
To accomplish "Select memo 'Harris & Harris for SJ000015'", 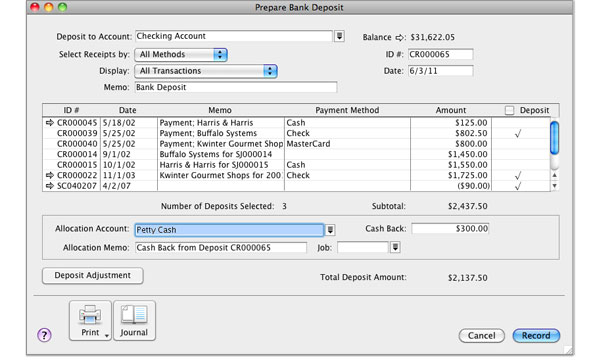I will point(214,165).
